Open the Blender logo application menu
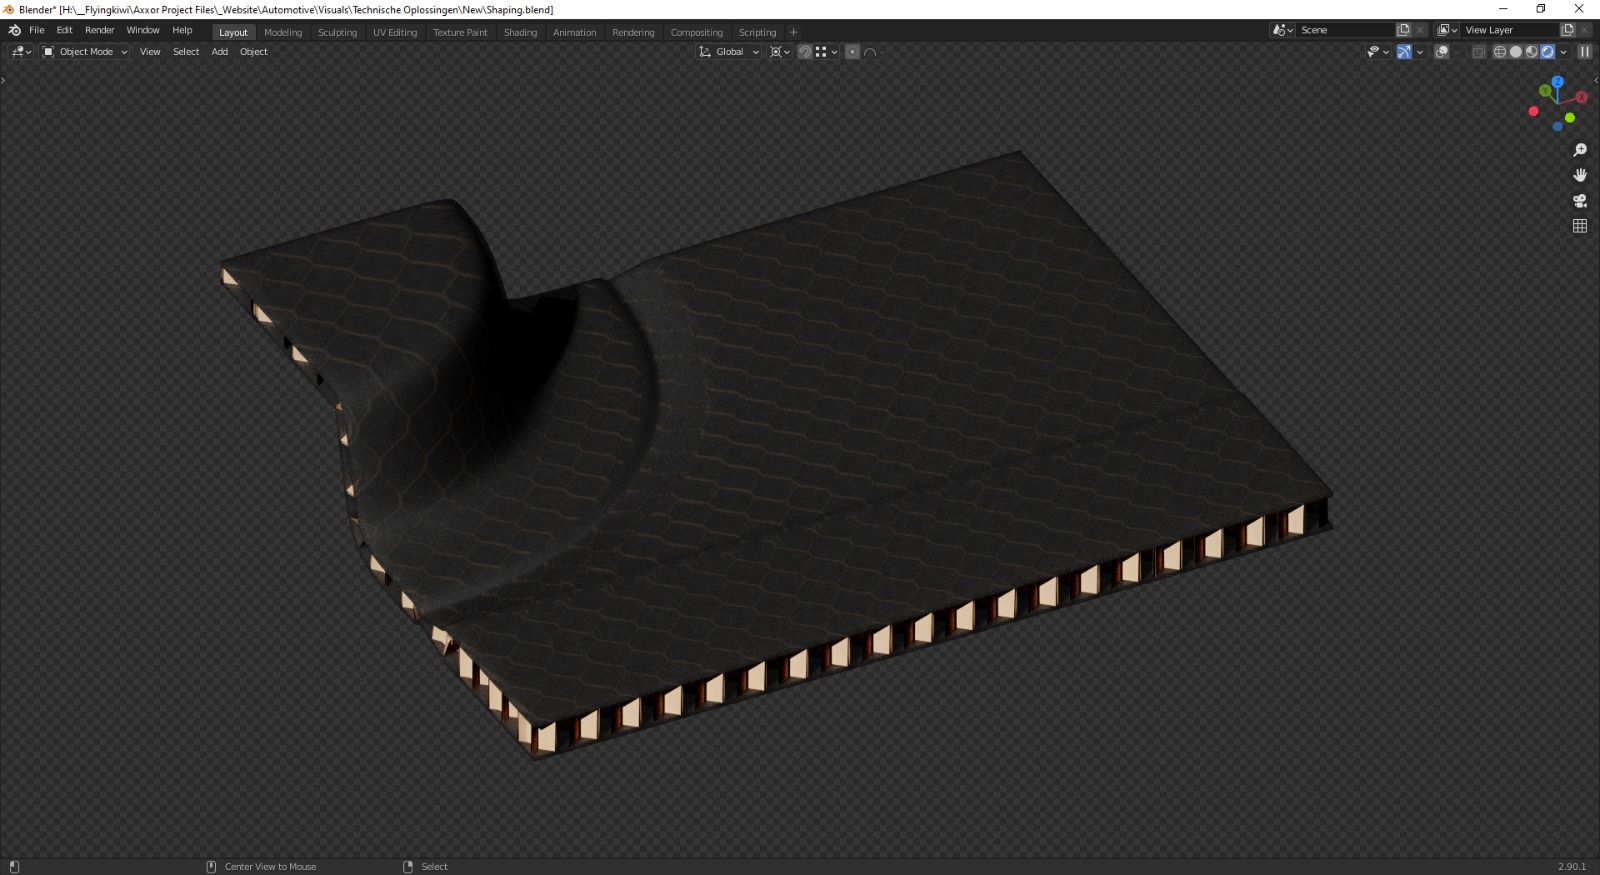This screenshot has height=875, width=1600. pyautogui.click(x=14, y=30)
